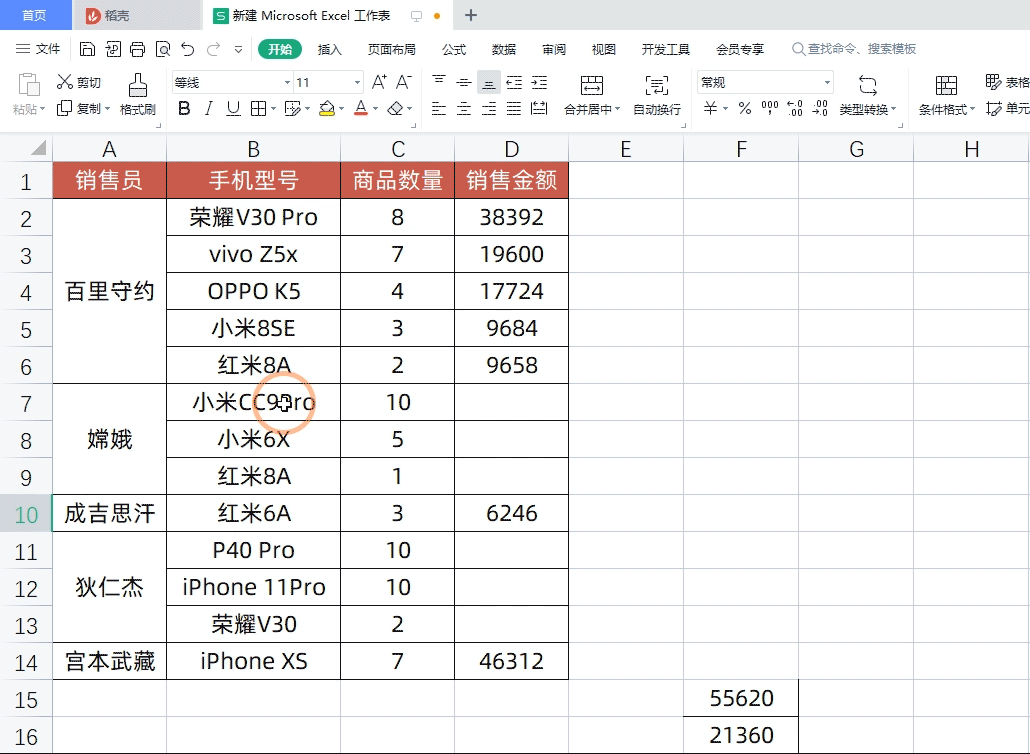
Task: Click the Increase Font Size icon
Action: click(x=378, y=81)
